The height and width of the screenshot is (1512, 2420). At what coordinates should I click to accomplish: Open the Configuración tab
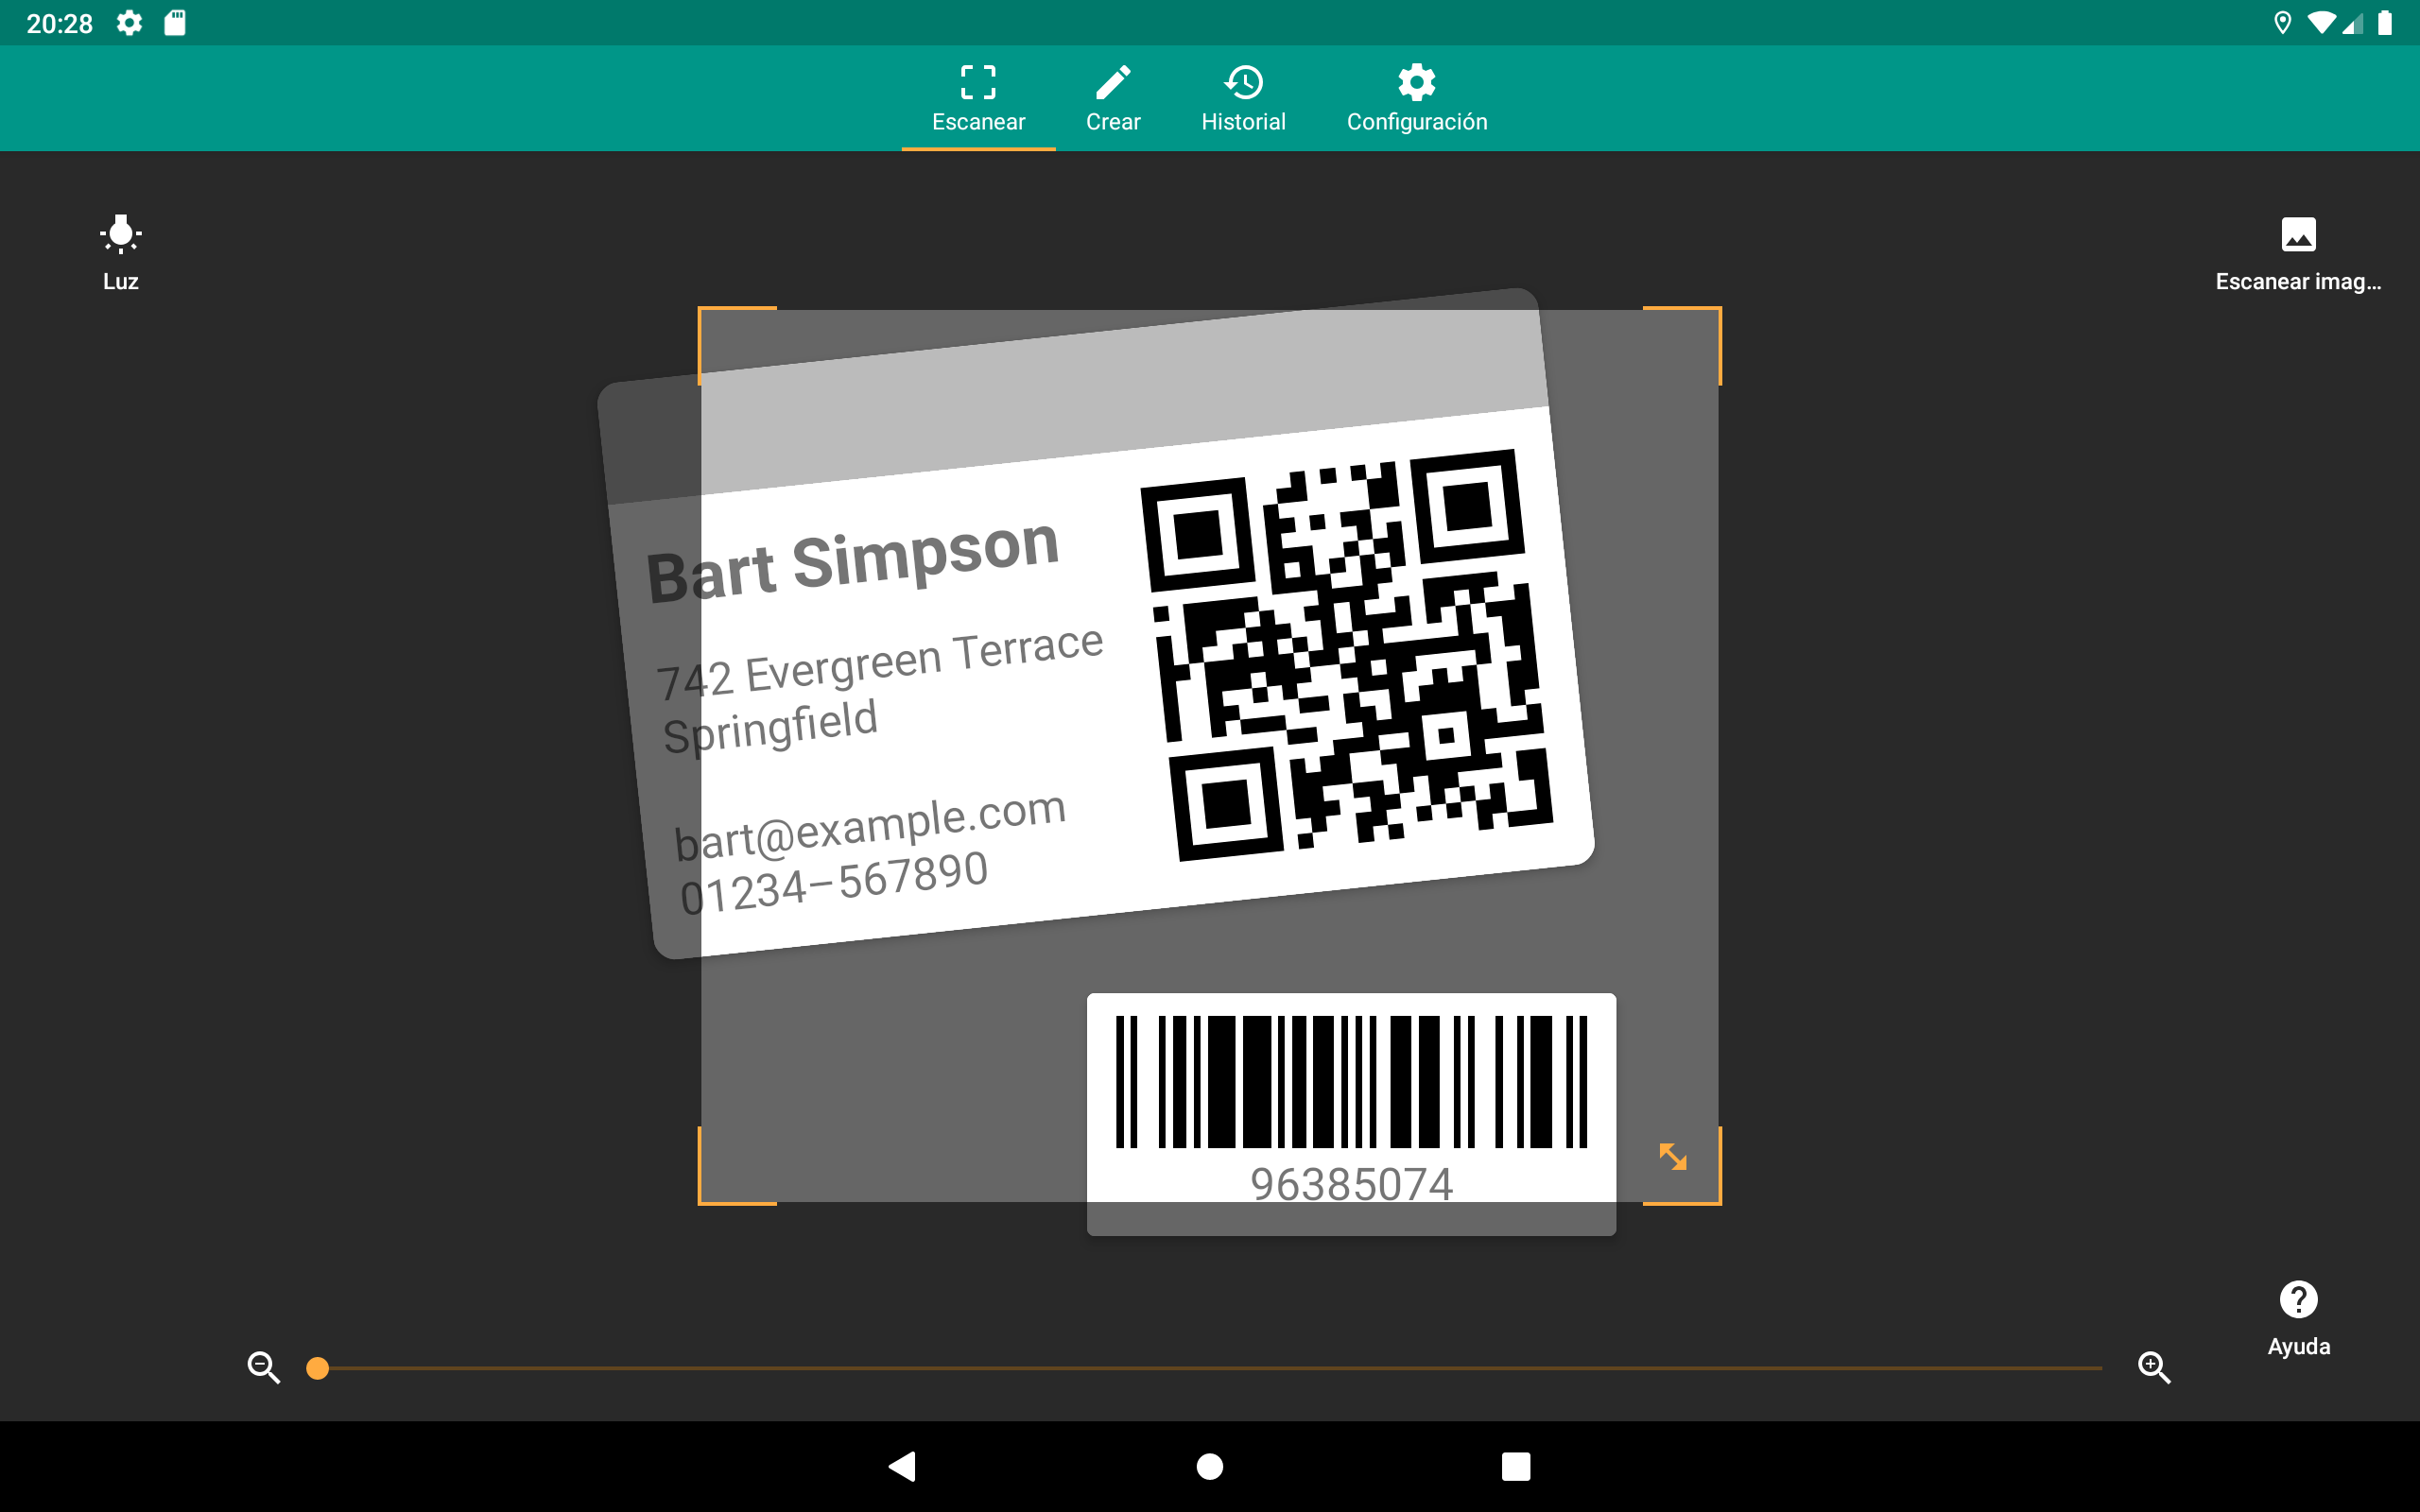1417,98
